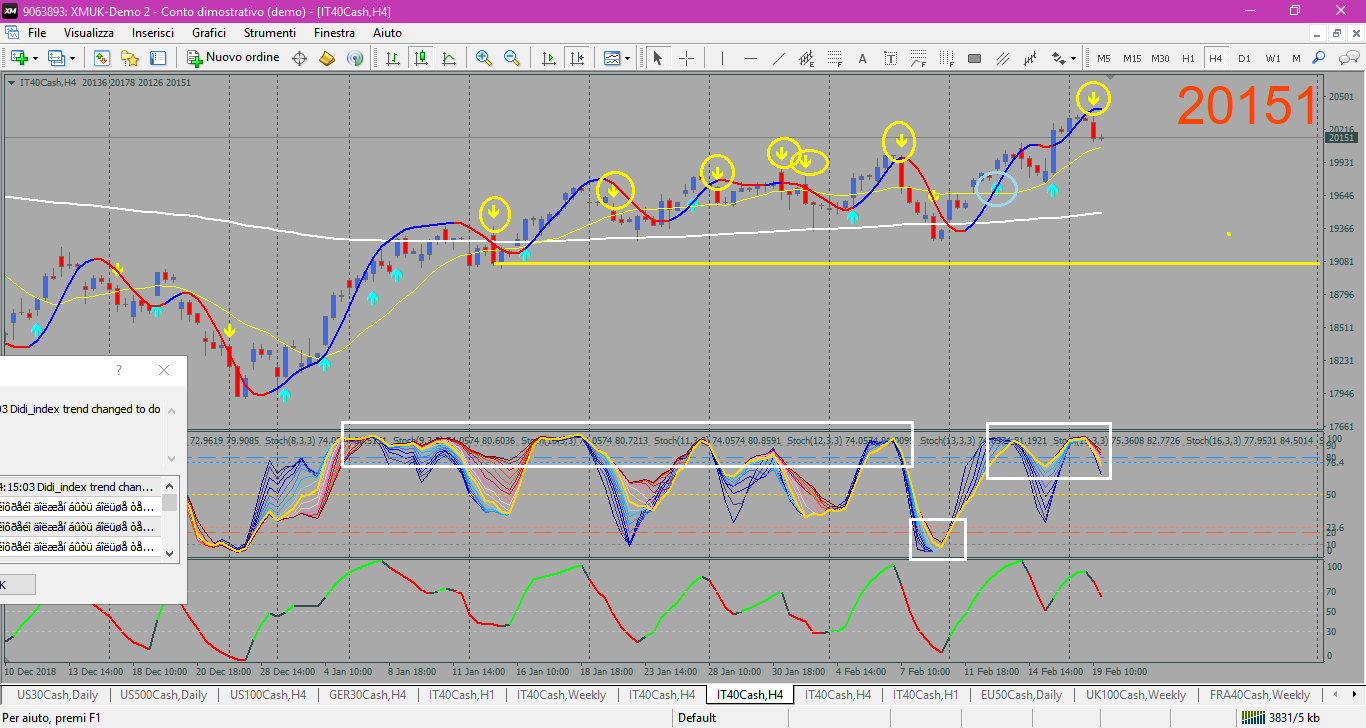Viewport: 1366px width, 728px height.
Task: Click the Nuovo ordine button
Action: point(235,58)
